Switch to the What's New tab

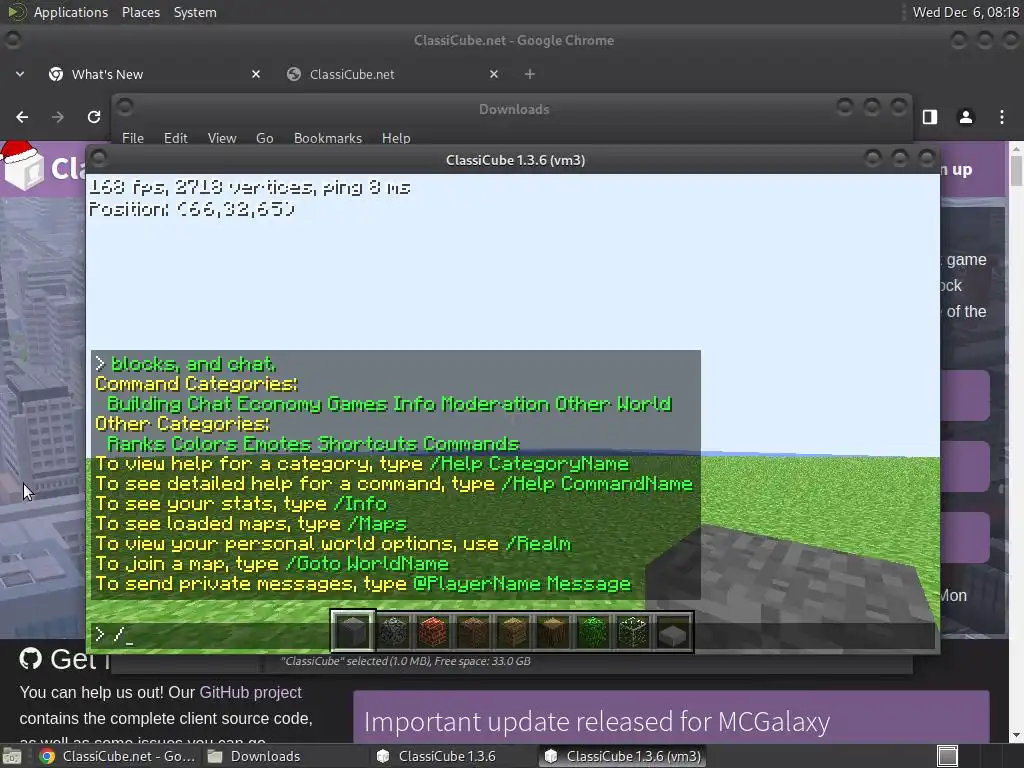(x=155, y=74)
